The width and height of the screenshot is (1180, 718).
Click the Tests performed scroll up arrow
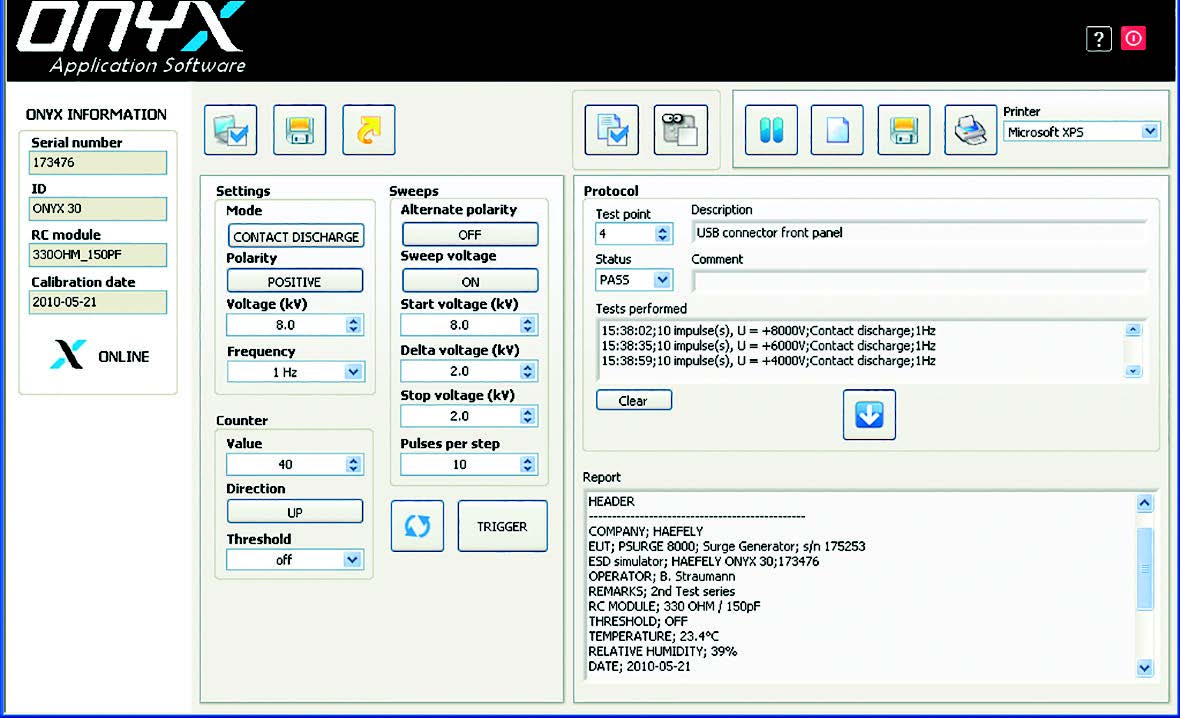[1133, 330]
